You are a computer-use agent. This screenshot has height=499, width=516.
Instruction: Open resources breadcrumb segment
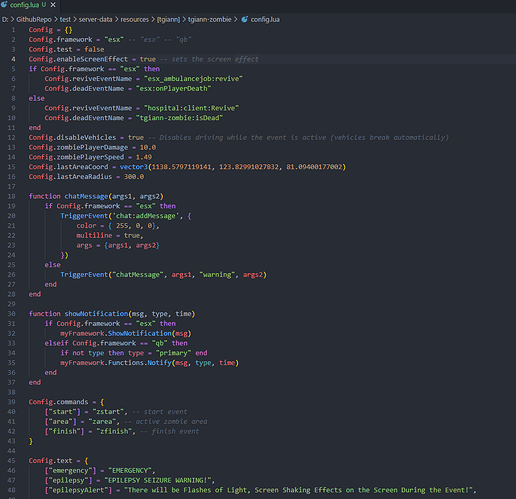tap(135, 19)
